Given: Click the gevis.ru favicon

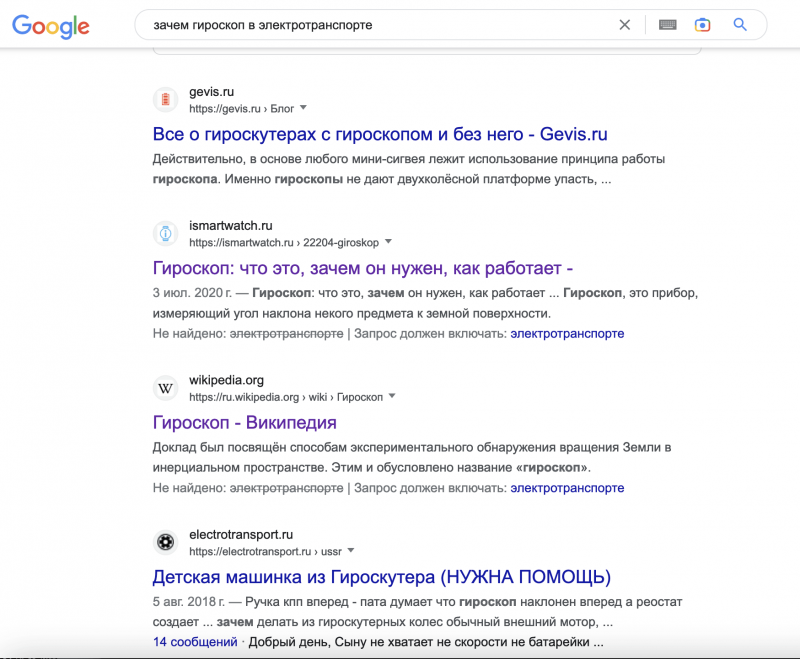Looking at the screenshot, I should [165, 99].
